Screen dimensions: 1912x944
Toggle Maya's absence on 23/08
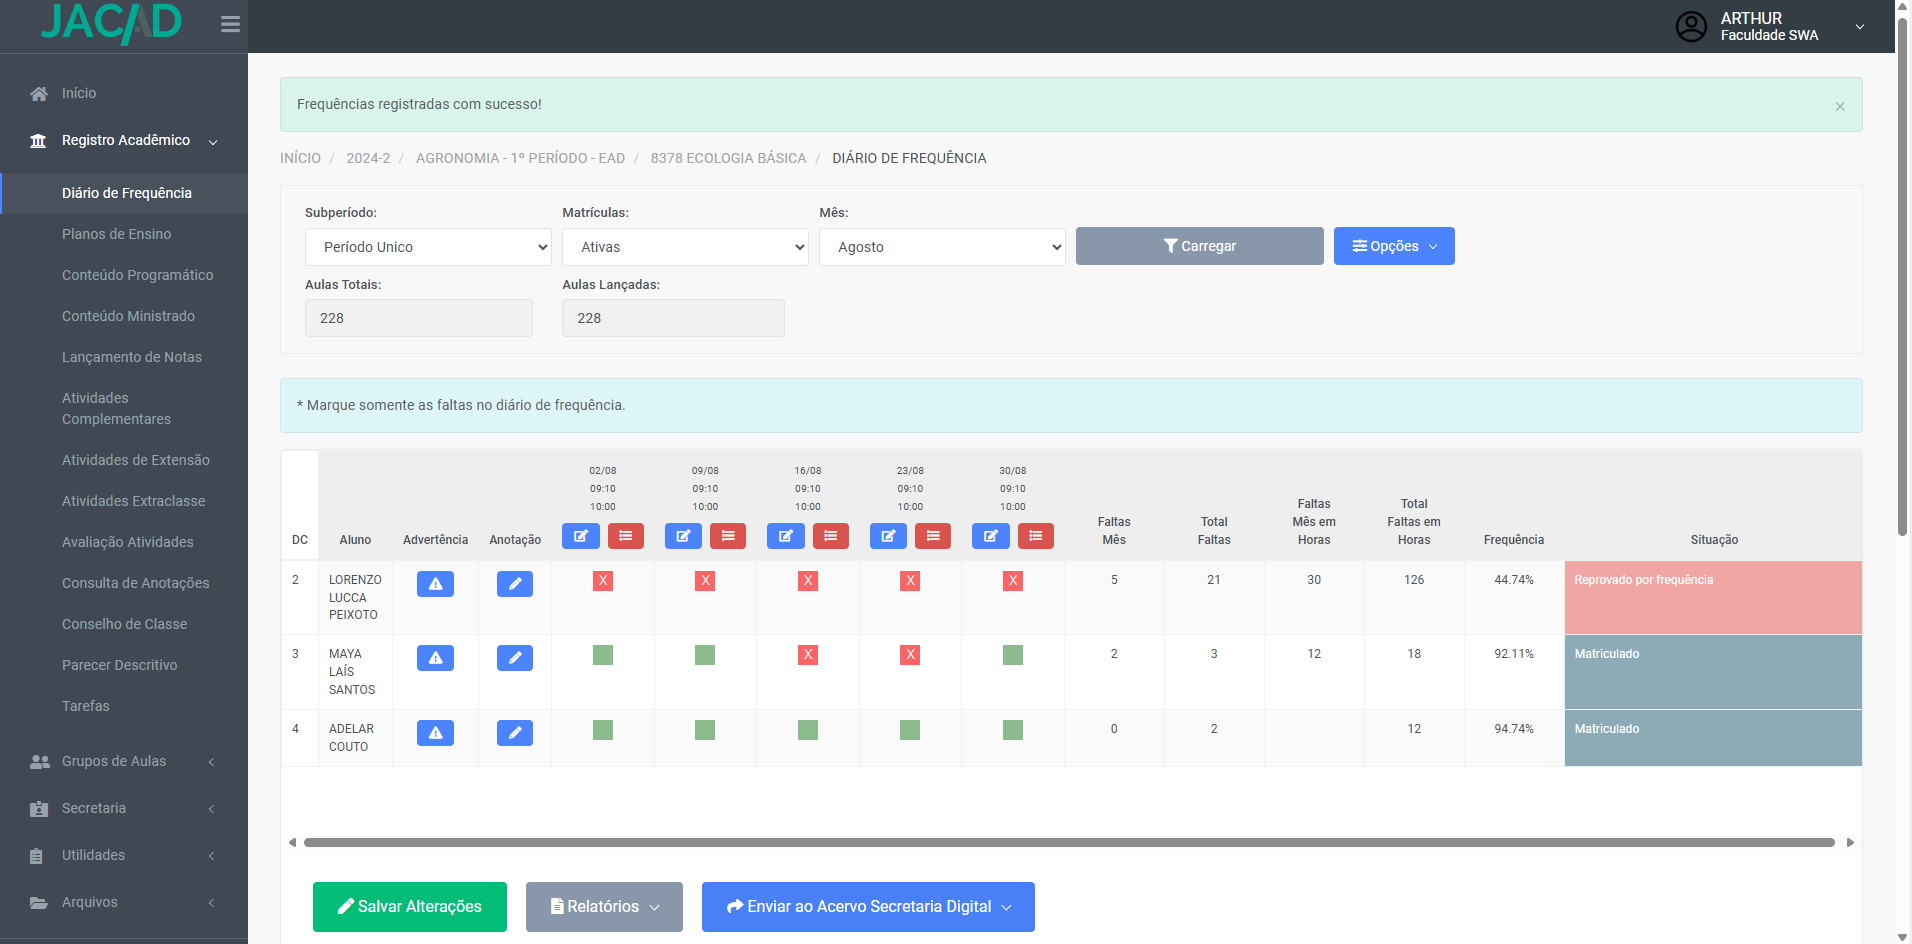(x=910, y=655)
